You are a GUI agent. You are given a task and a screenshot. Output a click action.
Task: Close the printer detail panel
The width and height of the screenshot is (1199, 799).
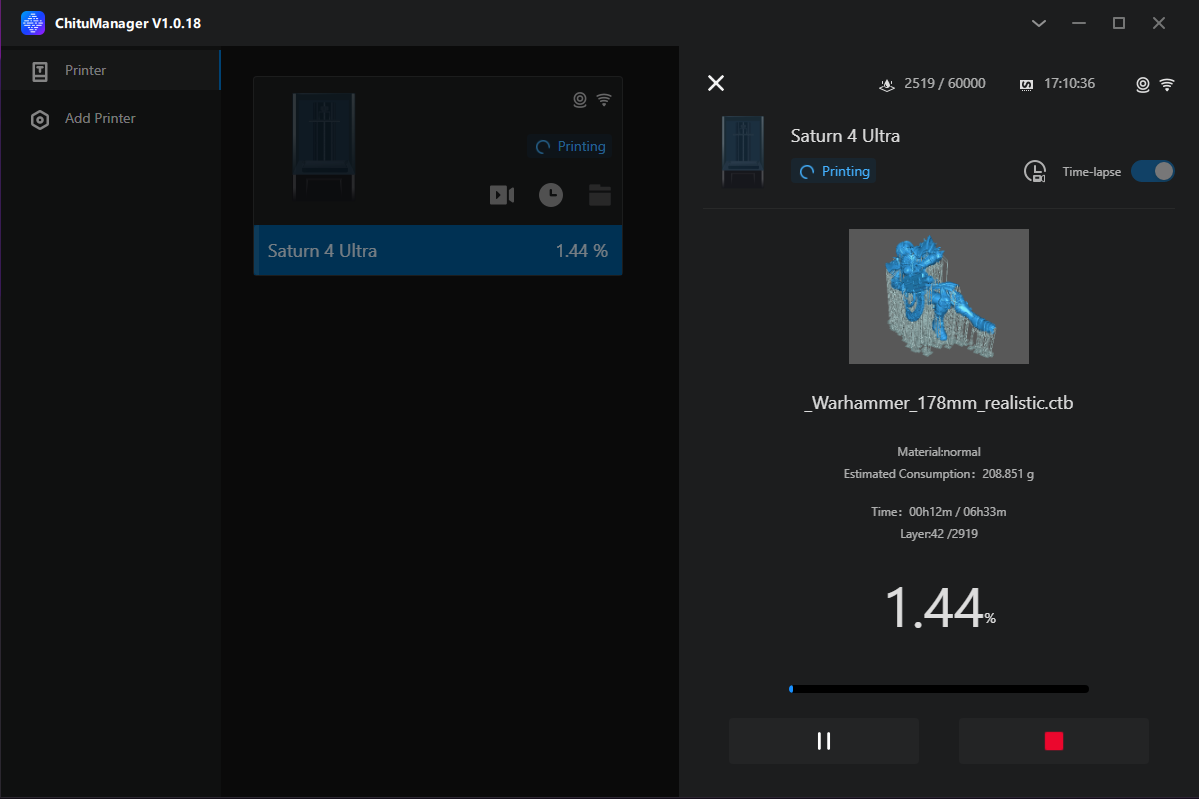tap(716, 83)
